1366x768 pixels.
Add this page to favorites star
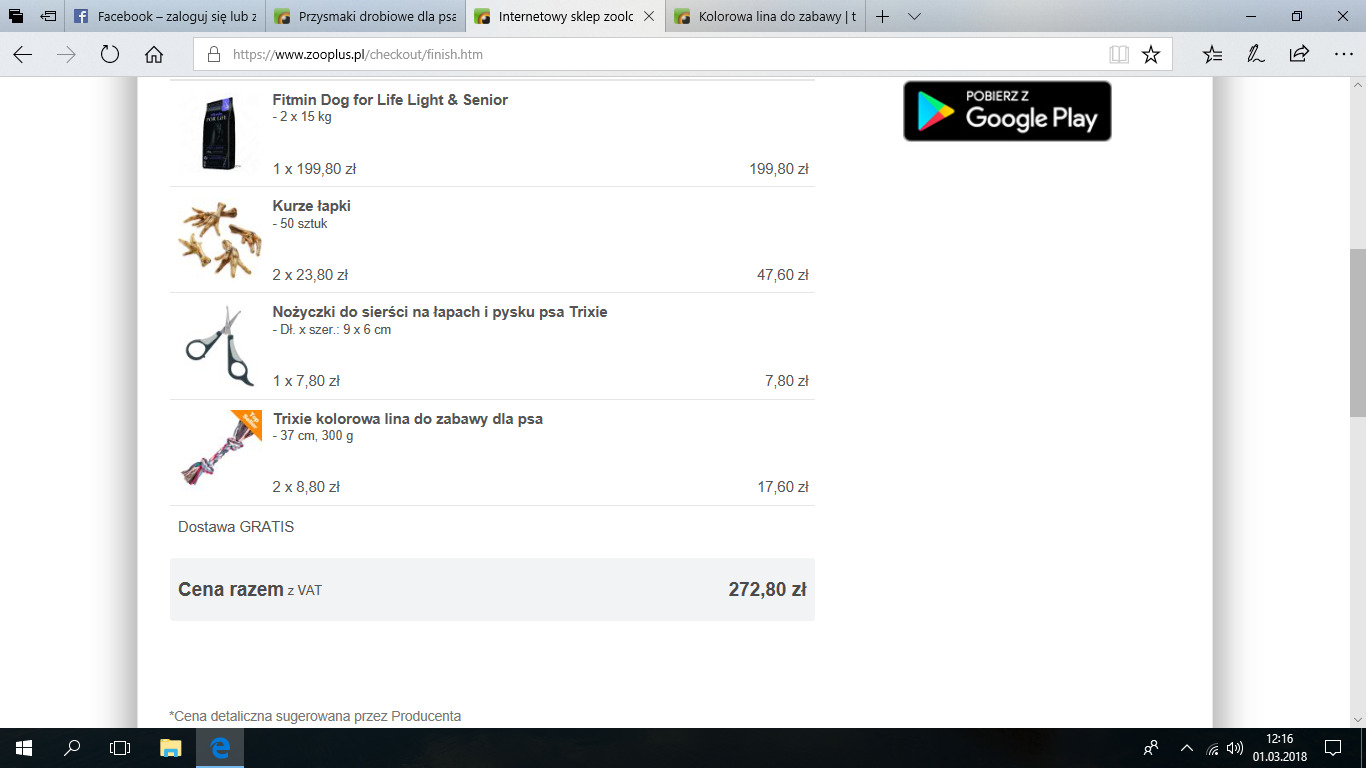click(1151, 55)
